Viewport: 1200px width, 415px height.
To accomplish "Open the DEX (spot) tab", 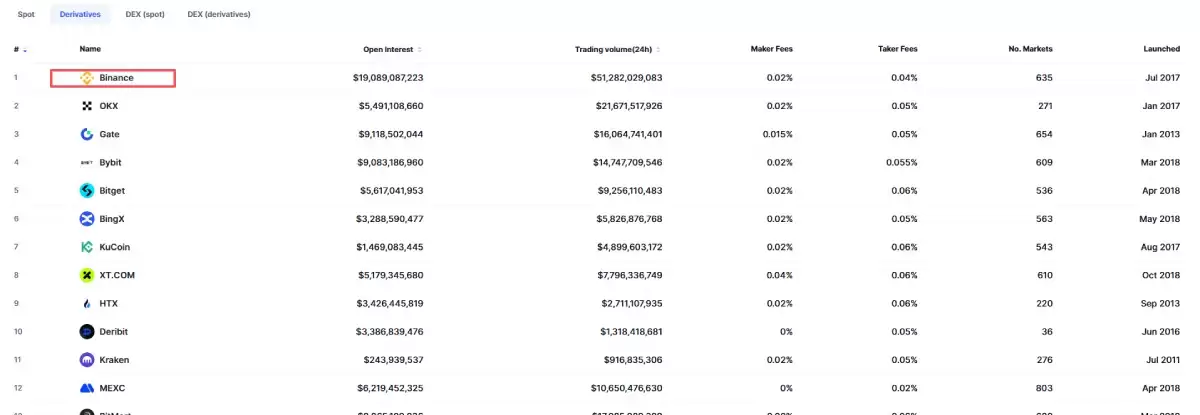I will tap(146, 15).
